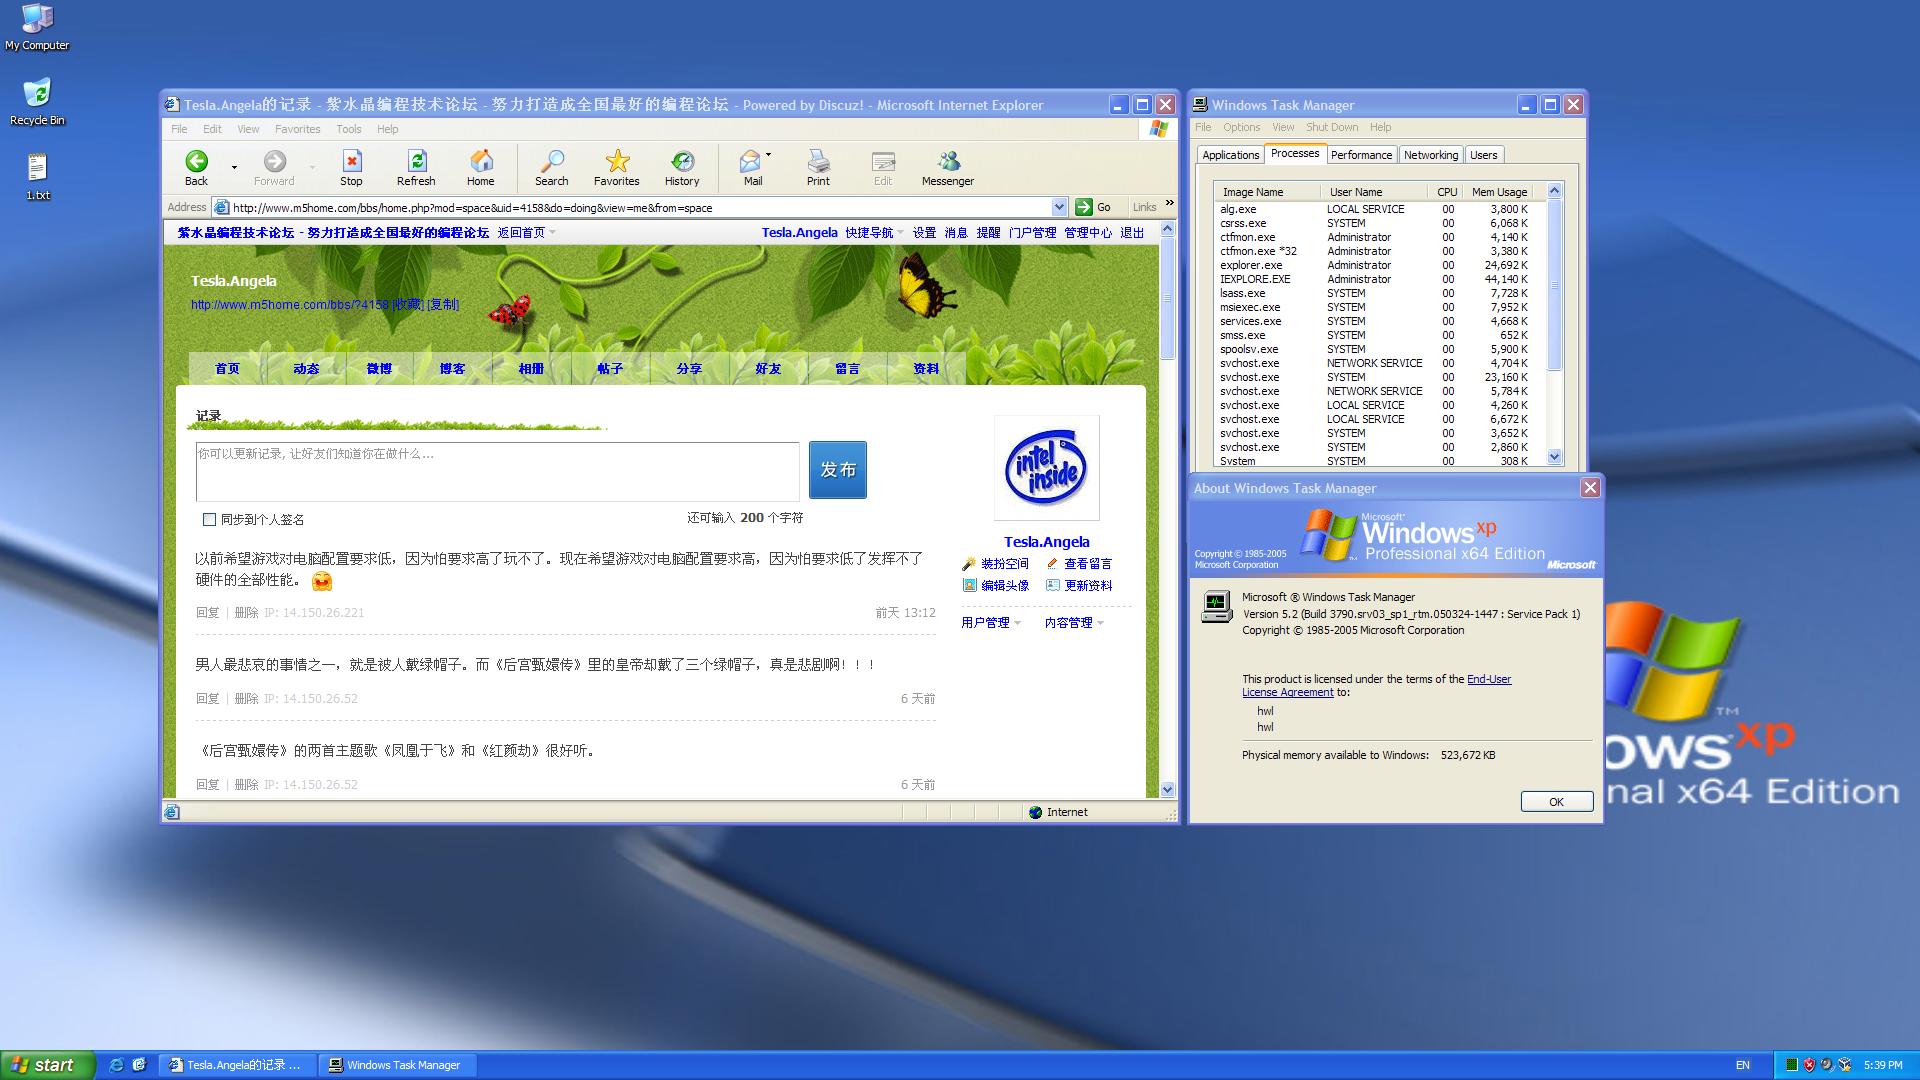Click the 发布 publish button
Image resolution: width=1920 pixels, height=1080 pixels.
(838, 470)
